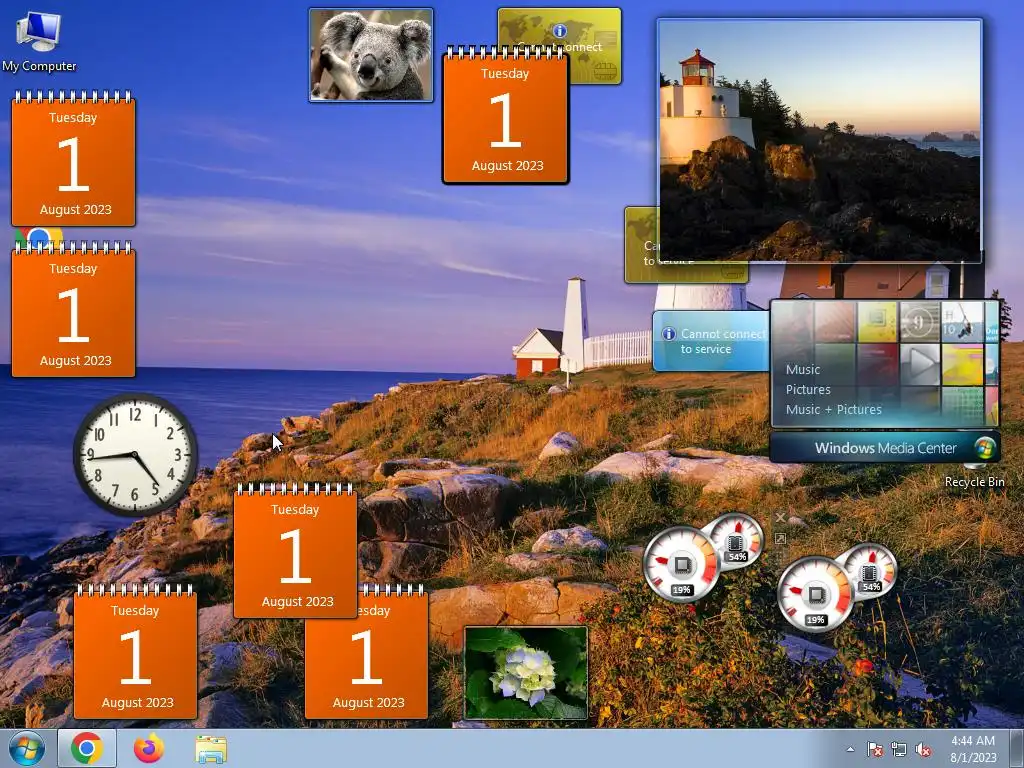Screen dimensions: 1024x768
Task: Launch Google Chrome from the taskbar
Action: click(87, 748)
